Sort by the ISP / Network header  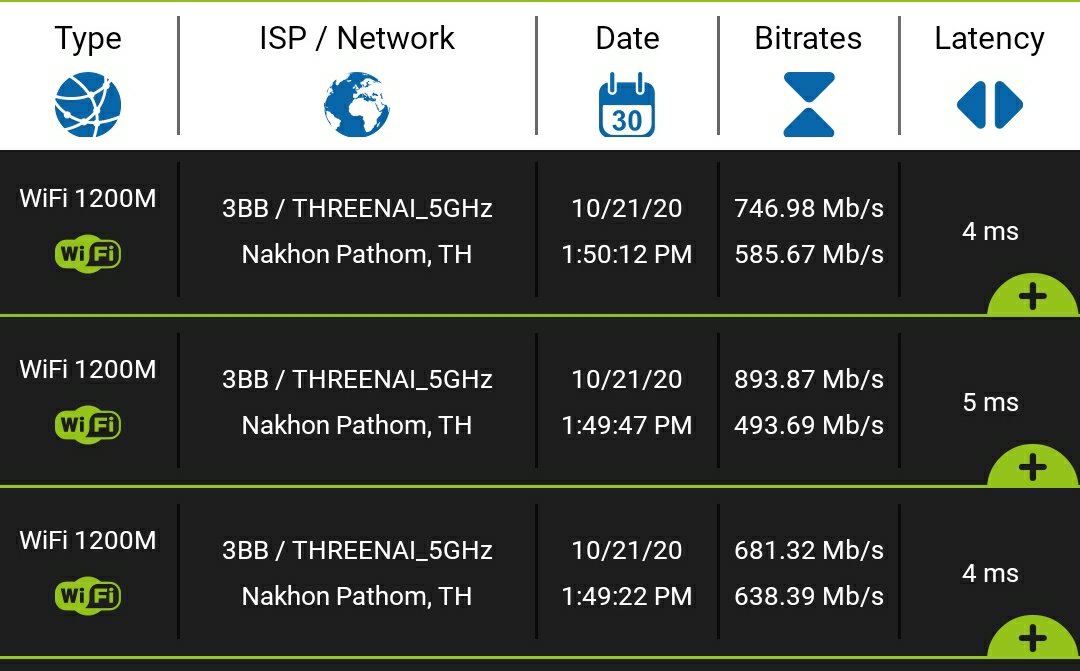point(356,38)
